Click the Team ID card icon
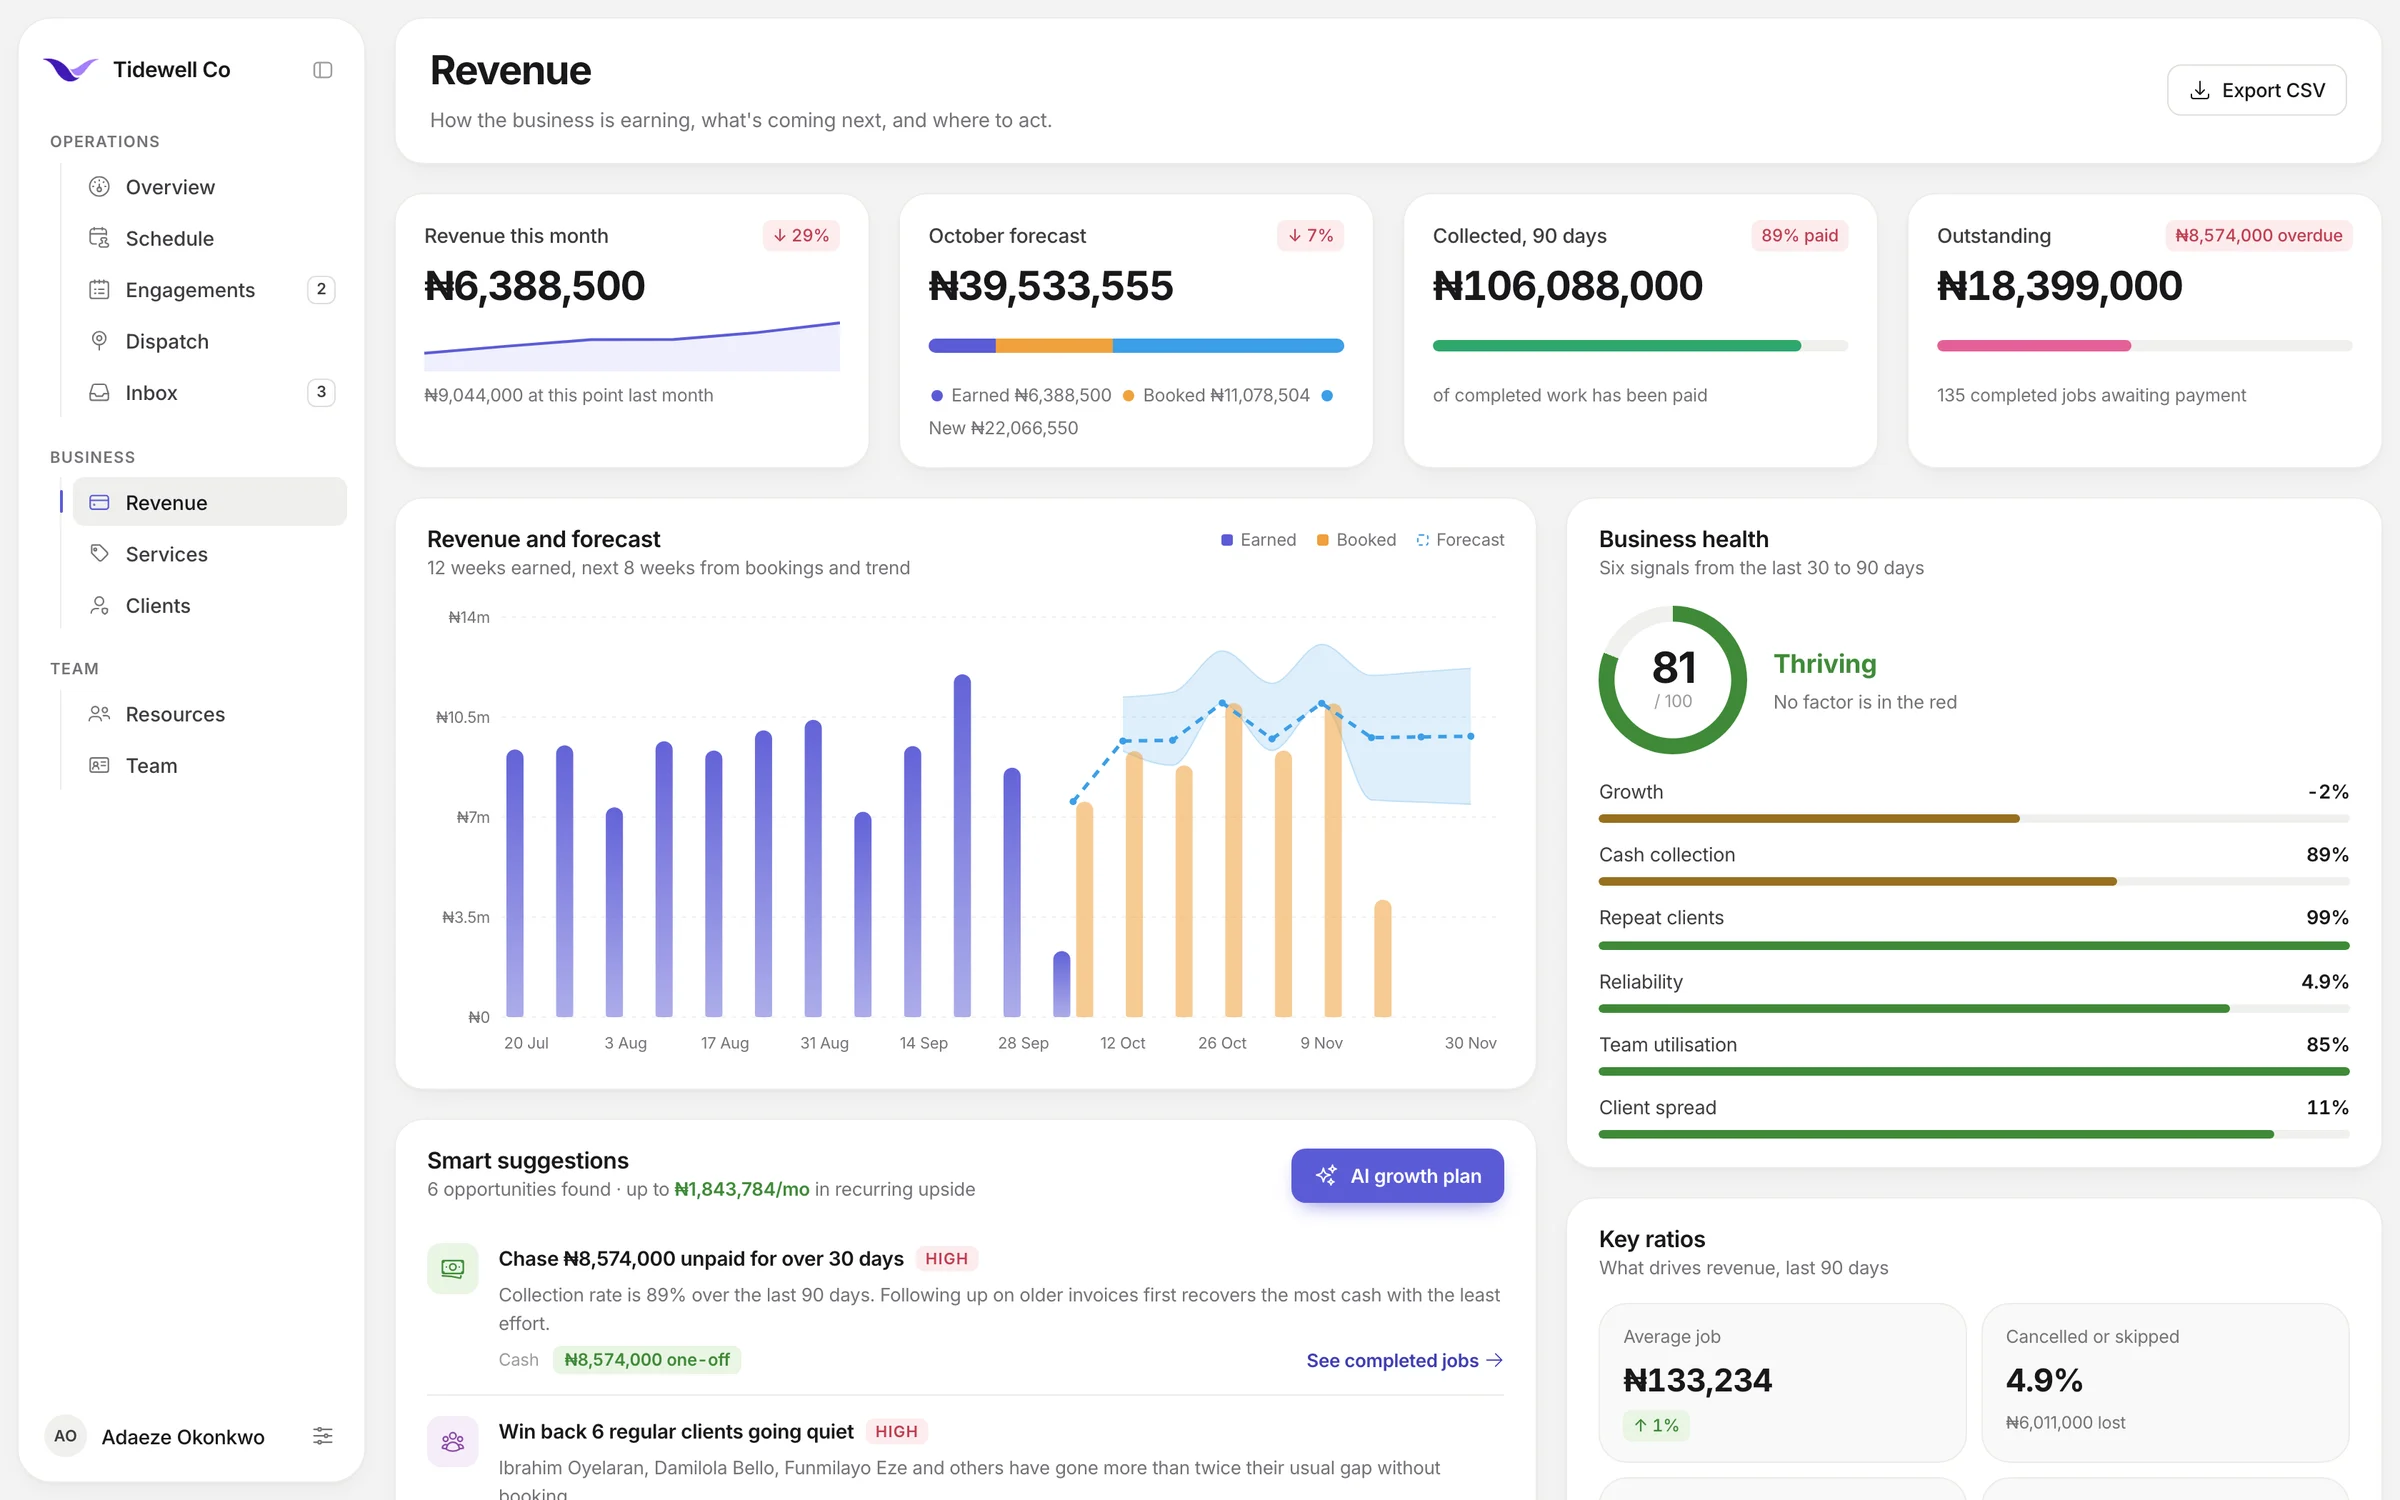 [x=99, y=765]
